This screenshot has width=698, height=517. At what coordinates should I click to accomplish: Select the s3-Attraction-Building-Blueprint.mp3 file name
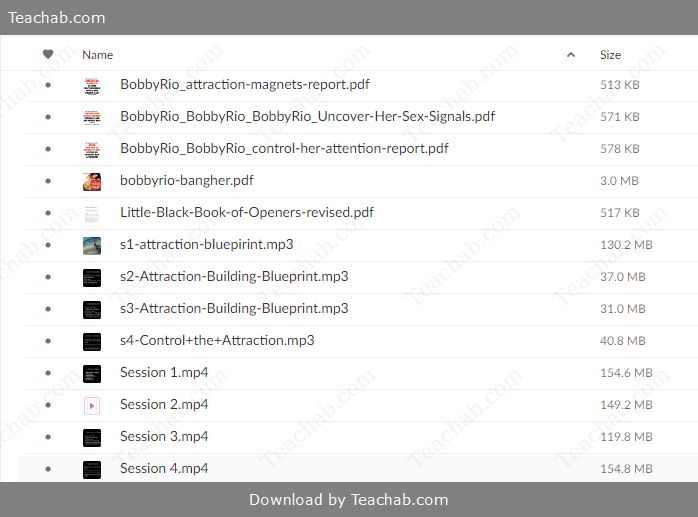[x=234, y=309]
